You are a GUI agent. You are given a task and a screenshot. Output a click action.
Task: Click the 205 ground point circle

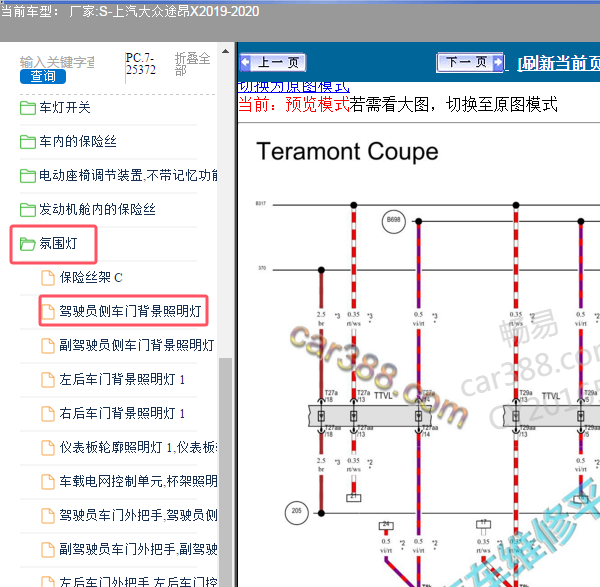tap(297, 512)
